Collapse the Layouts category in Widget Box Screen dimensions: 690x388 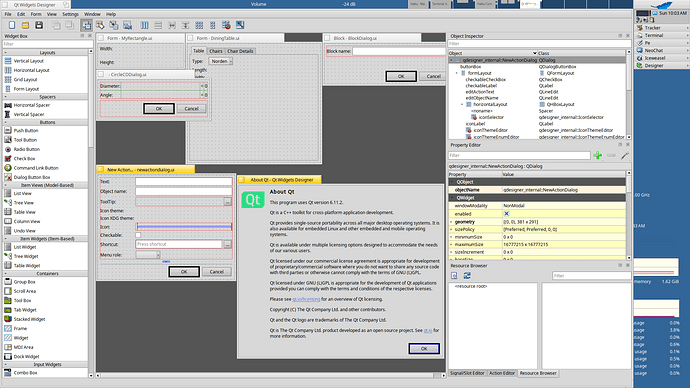[x=6, y=52]
